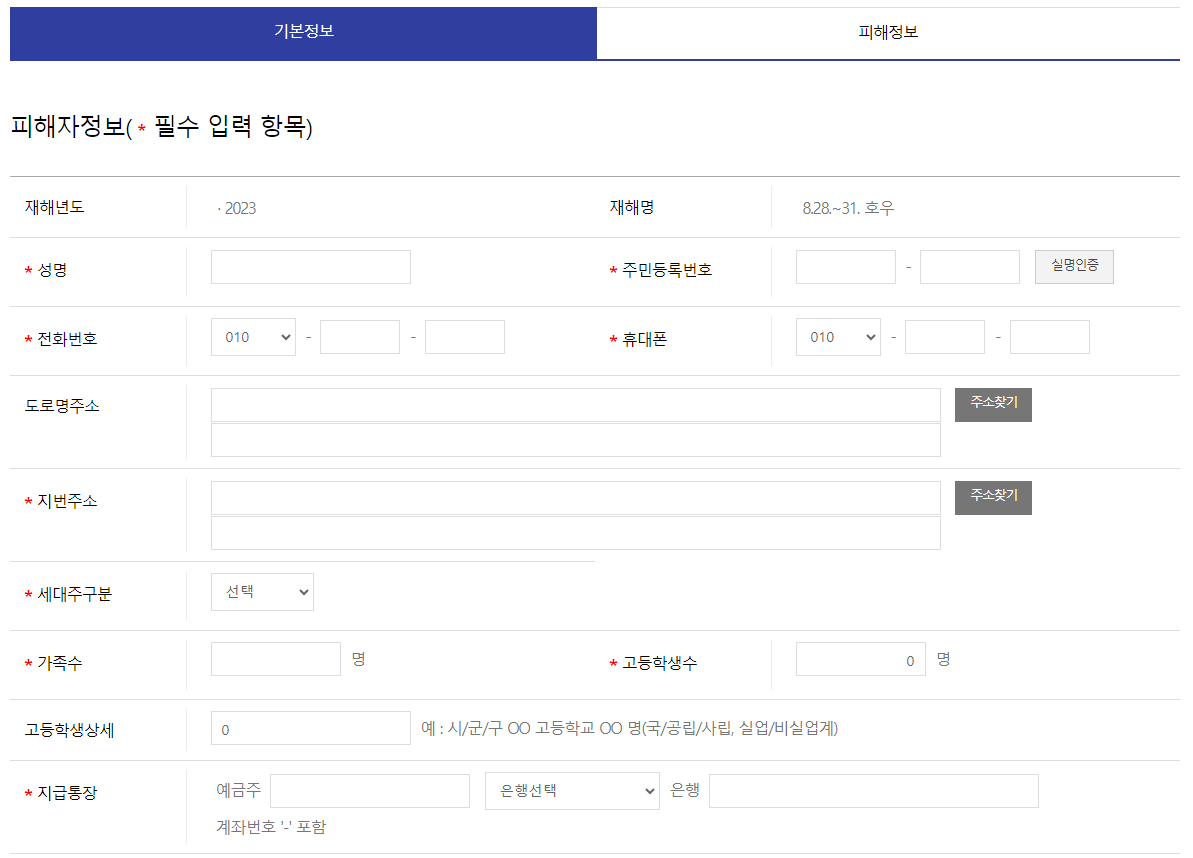Open the 은행선택 bank dropdown

click(x=572, y=790)
